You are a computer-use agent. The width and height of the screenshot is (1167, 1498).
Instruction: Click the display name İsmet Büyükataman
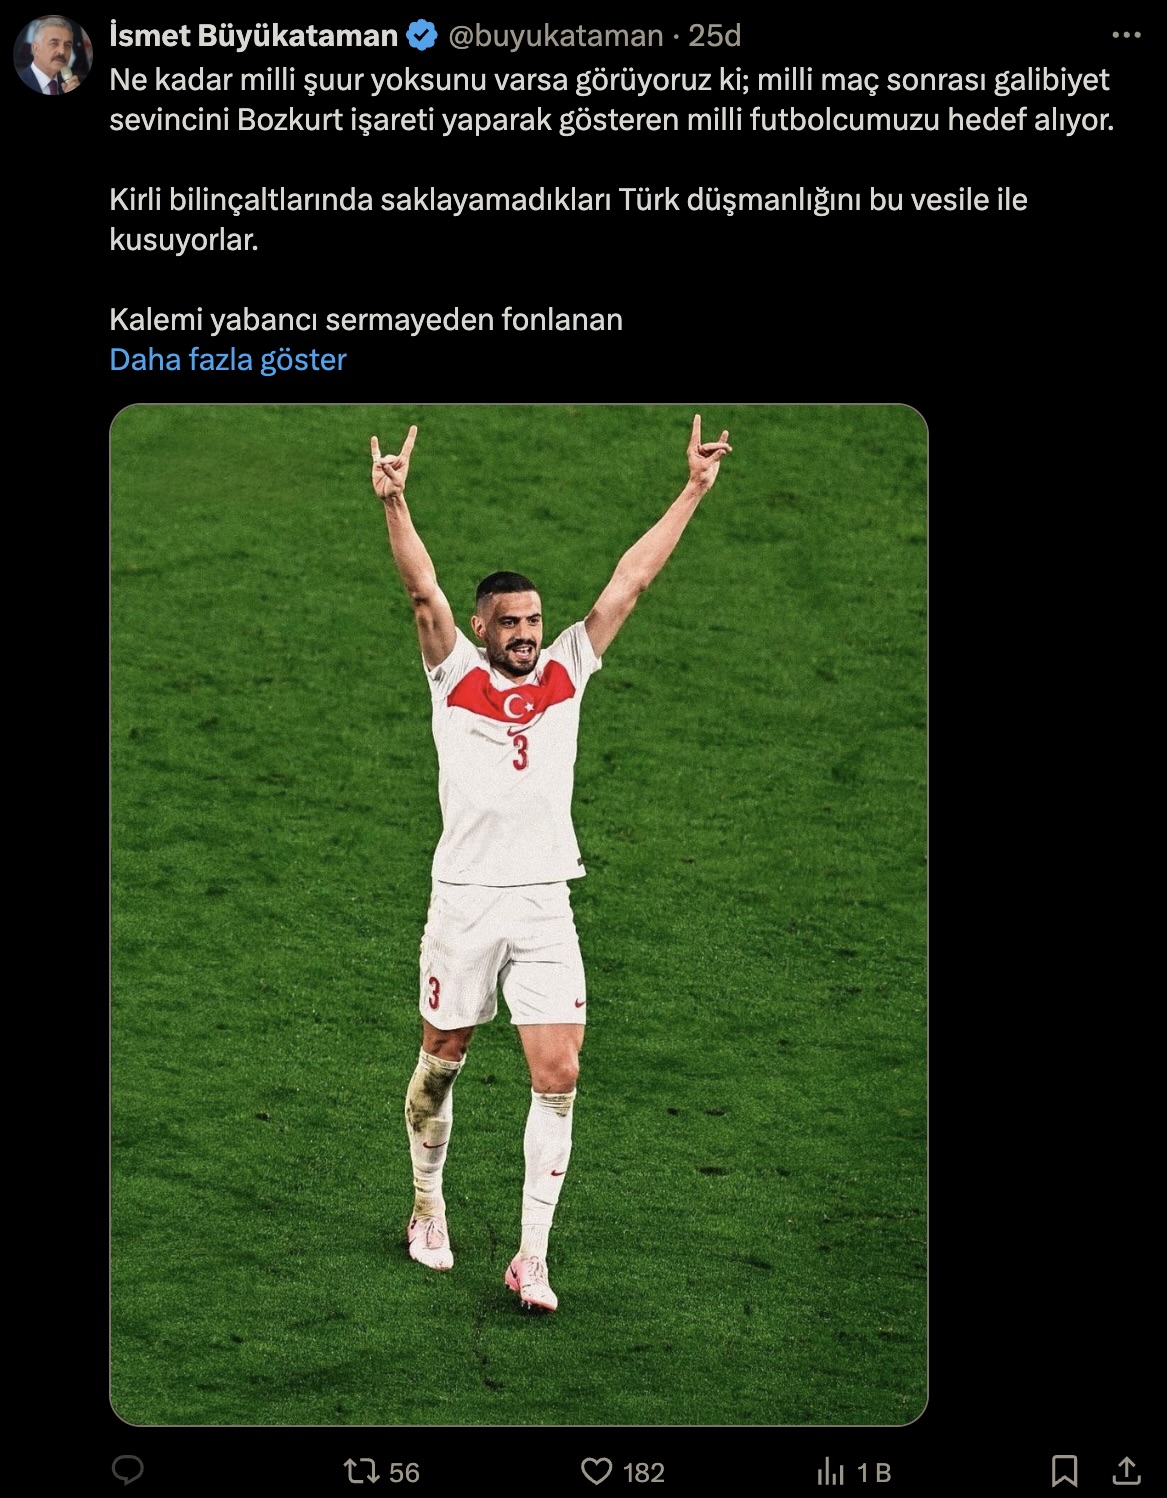[x=254, y=36]
